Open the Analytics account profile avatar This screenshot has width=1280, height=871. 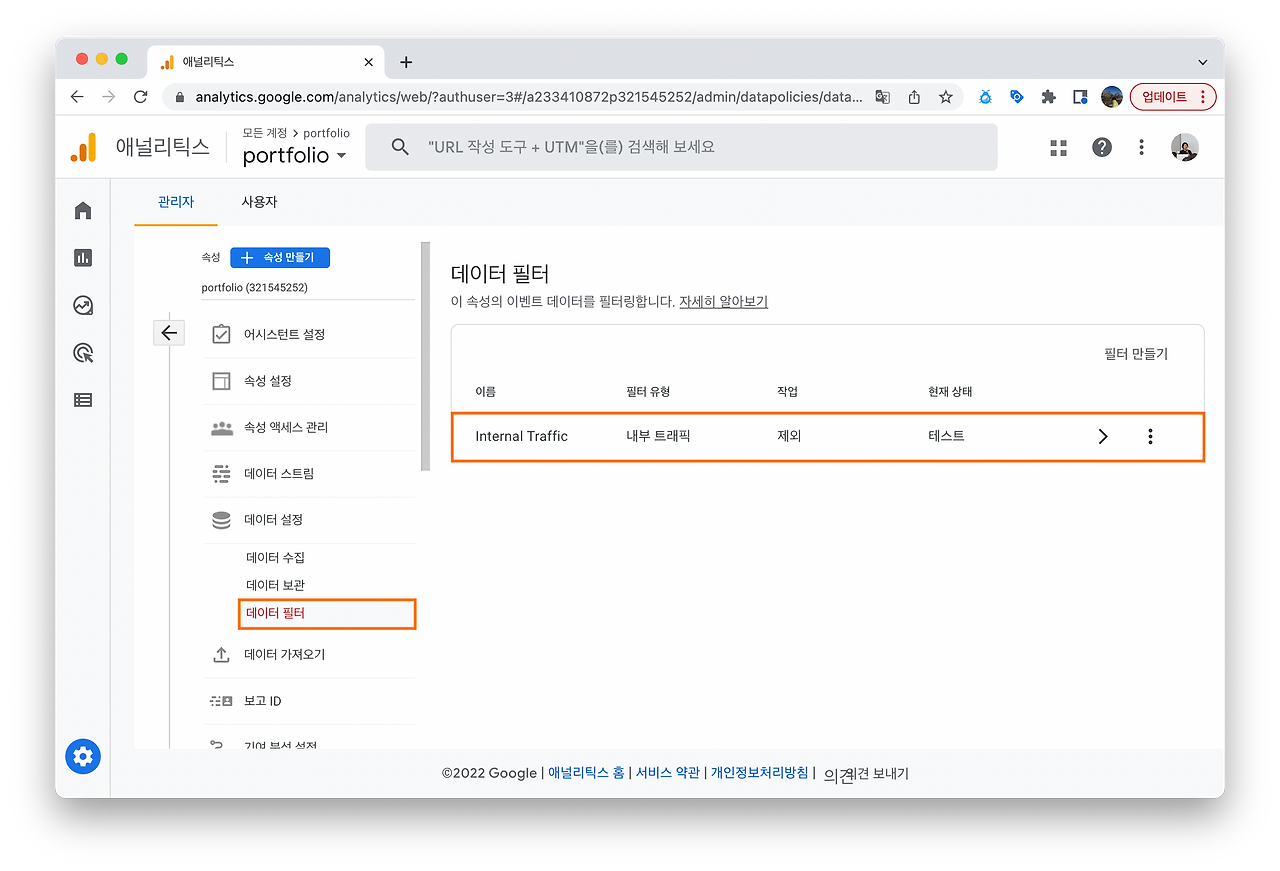(1184, 148)
